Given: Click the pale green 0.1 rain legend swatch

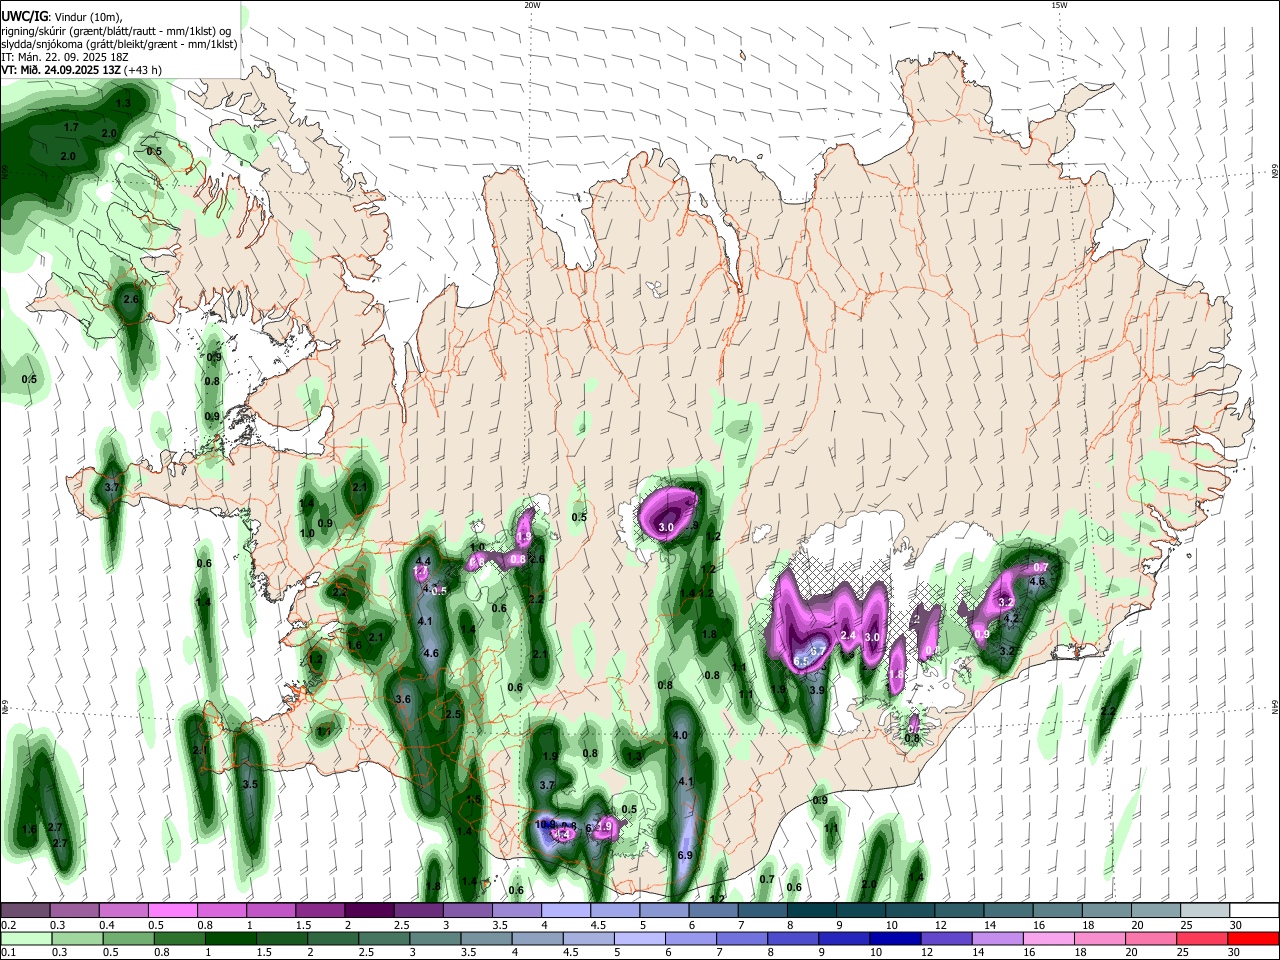Looking at the screenshot, I should [x=25, y=938].
